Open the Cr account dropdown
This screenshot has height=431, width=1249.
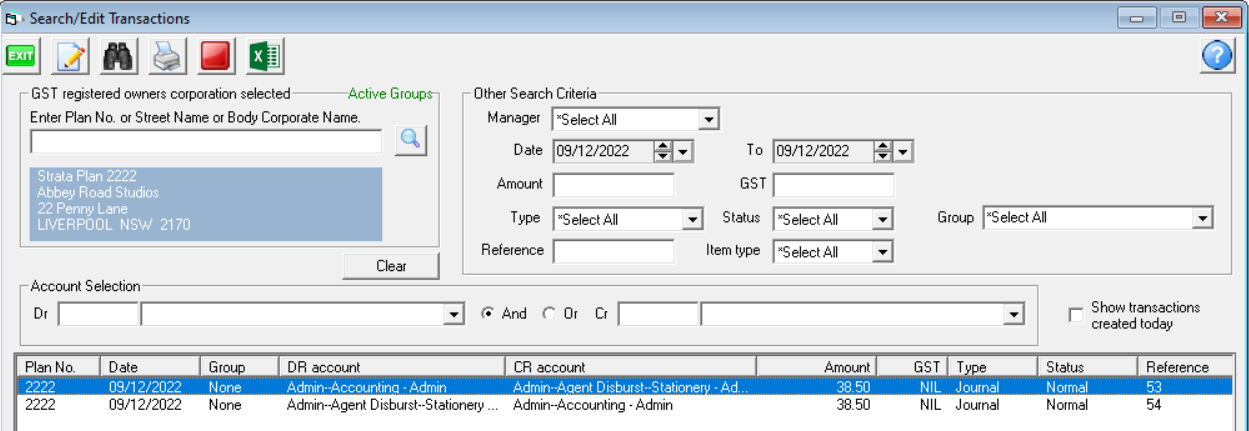1015,315
